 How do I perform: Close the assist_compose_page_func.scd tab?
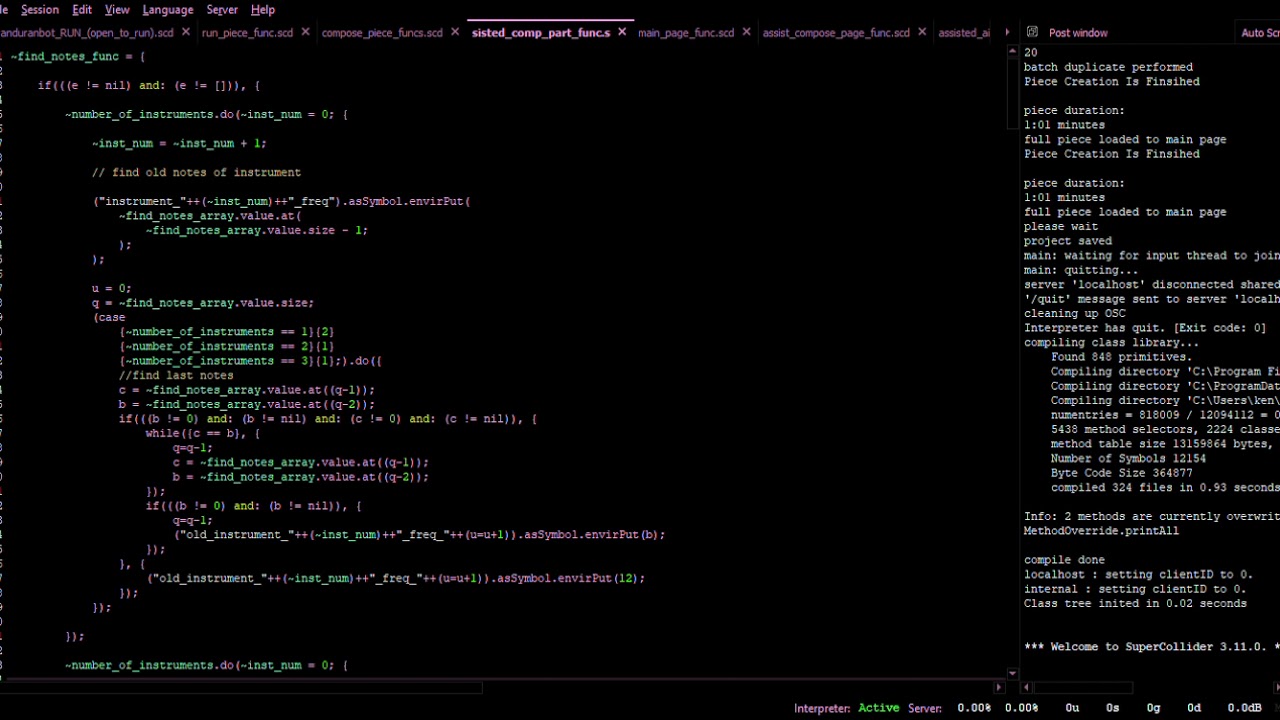(922, 32)
